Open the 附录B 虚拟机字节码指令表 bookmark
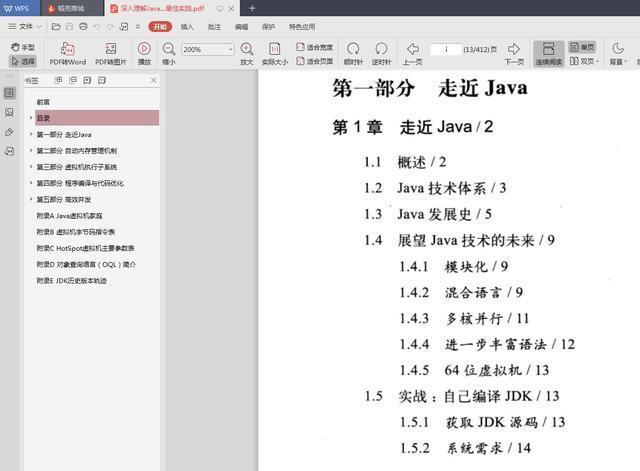The width and height of the screenshot is (640, 471). pyautogui.click(x=76, y=232)
